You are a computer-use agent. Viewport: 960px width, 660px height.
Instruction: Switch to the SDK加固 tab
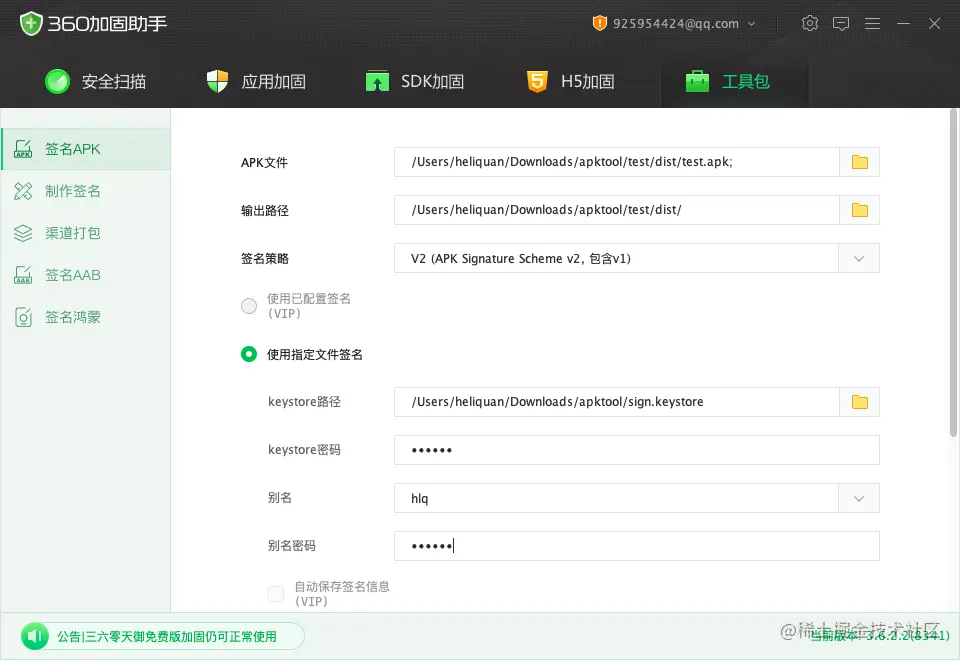coord(415,81)
